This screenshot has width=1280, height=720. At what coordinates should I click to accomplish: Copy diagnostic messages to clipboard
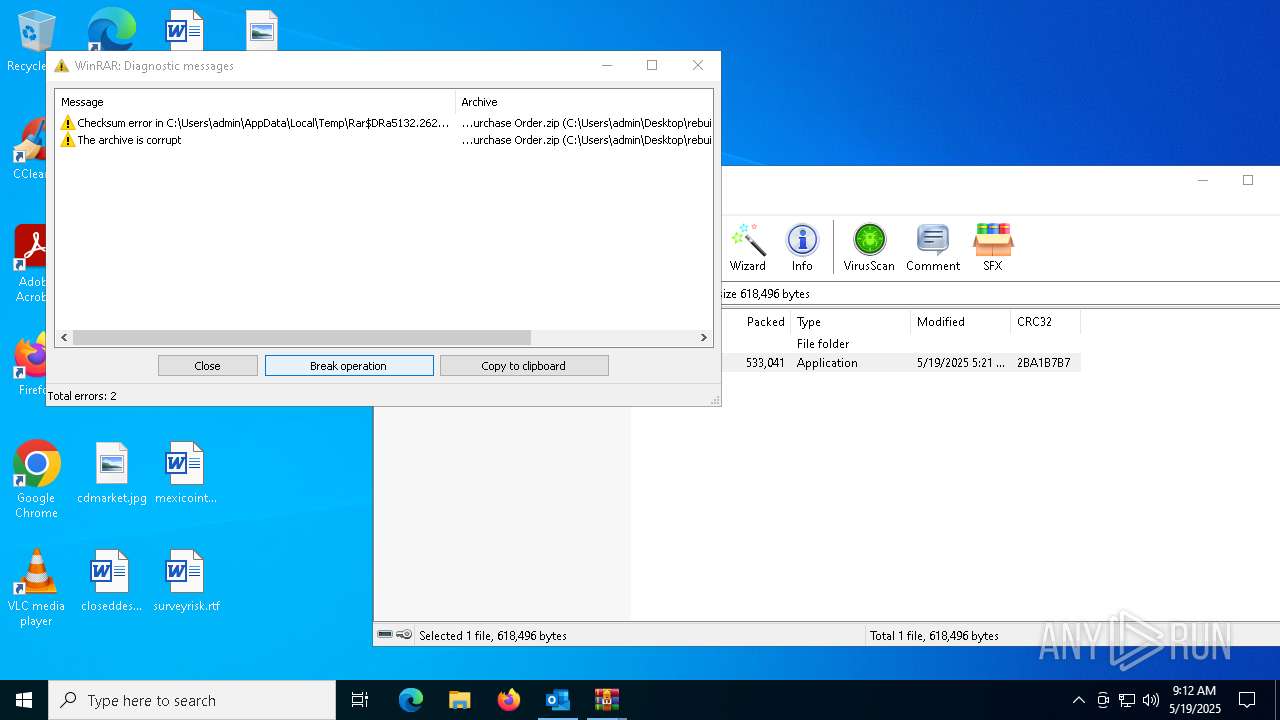[x=524, y=366]
